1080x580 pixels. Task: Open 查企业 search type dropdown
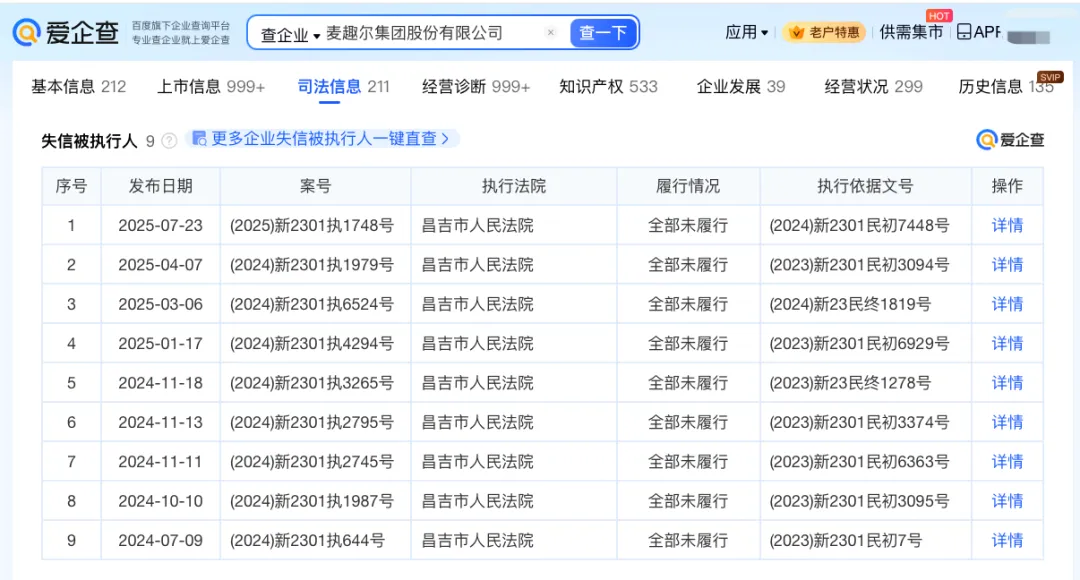(x=291, y=34)
